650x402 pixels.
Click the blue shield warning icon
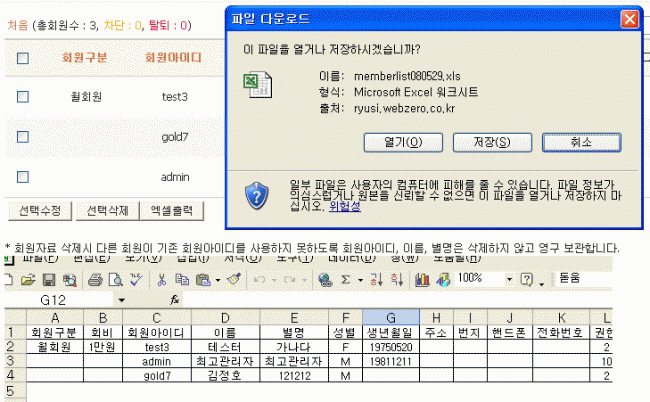[x=257, y=196]
